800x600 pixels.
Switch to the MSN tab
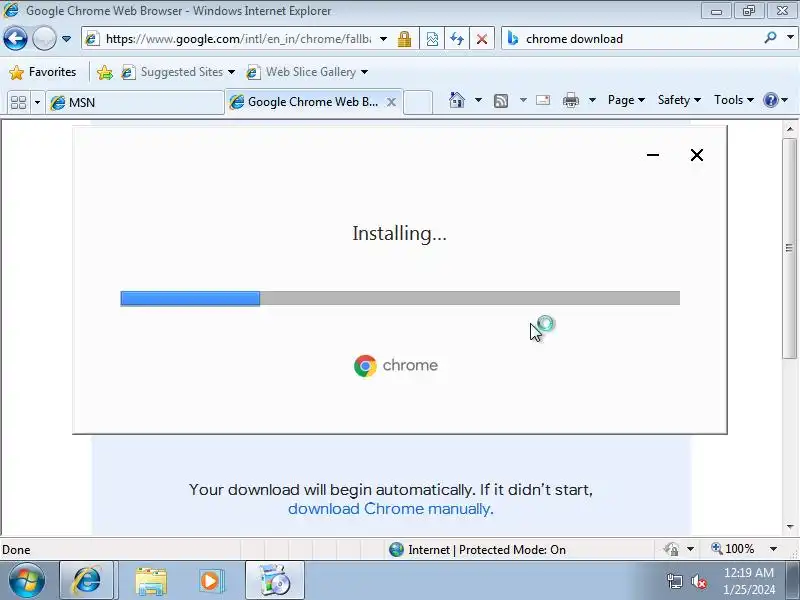135,103
